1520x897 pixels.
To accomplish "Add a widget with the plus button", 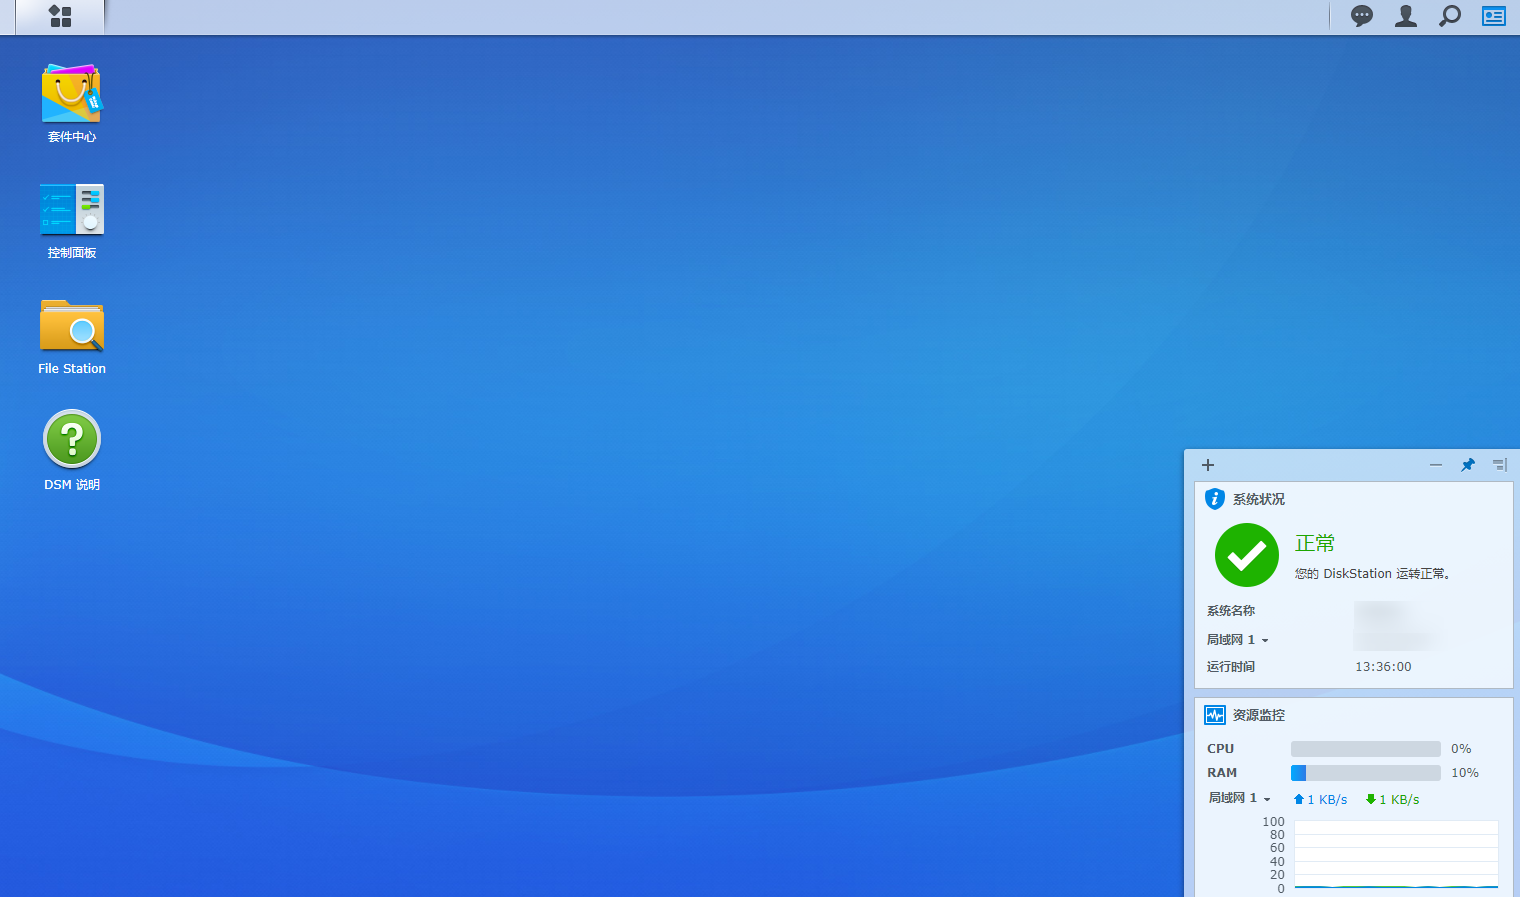I will (1208, 465).
